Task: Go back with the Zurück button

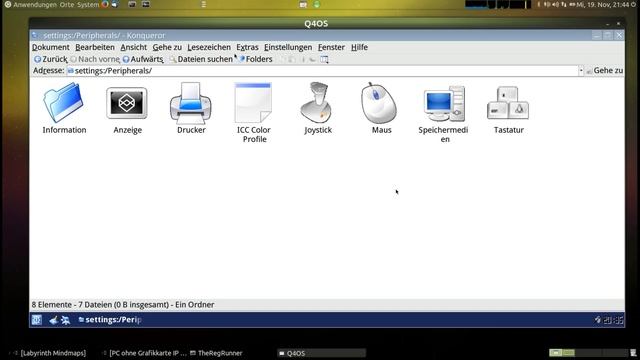Action: [x=51, y=59]
